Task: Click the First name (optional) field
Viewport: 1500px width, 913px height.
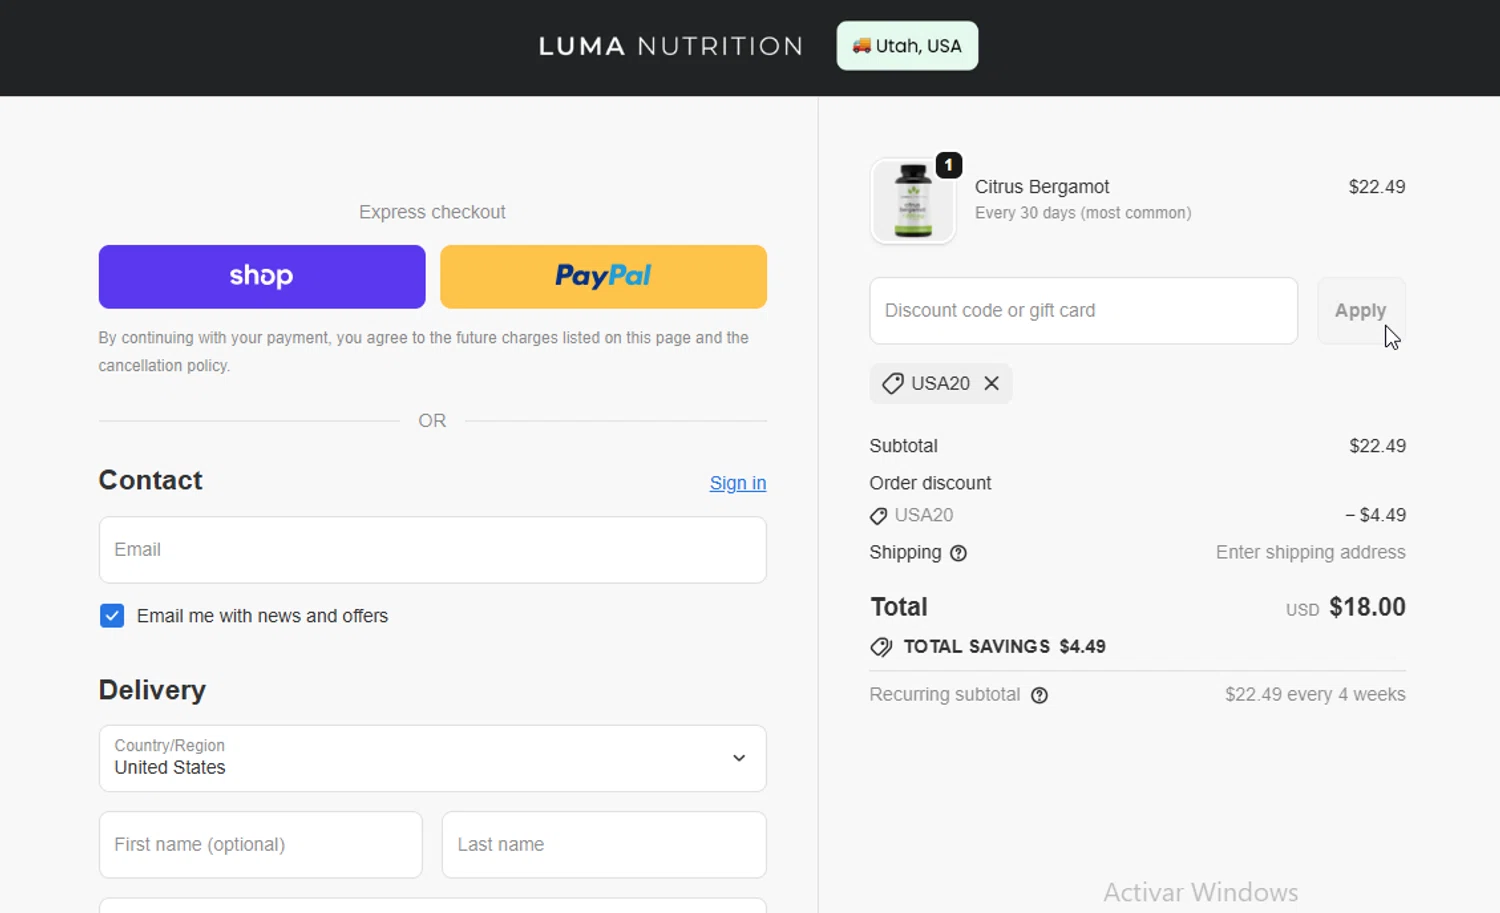Action: click(x=260, y=845)
